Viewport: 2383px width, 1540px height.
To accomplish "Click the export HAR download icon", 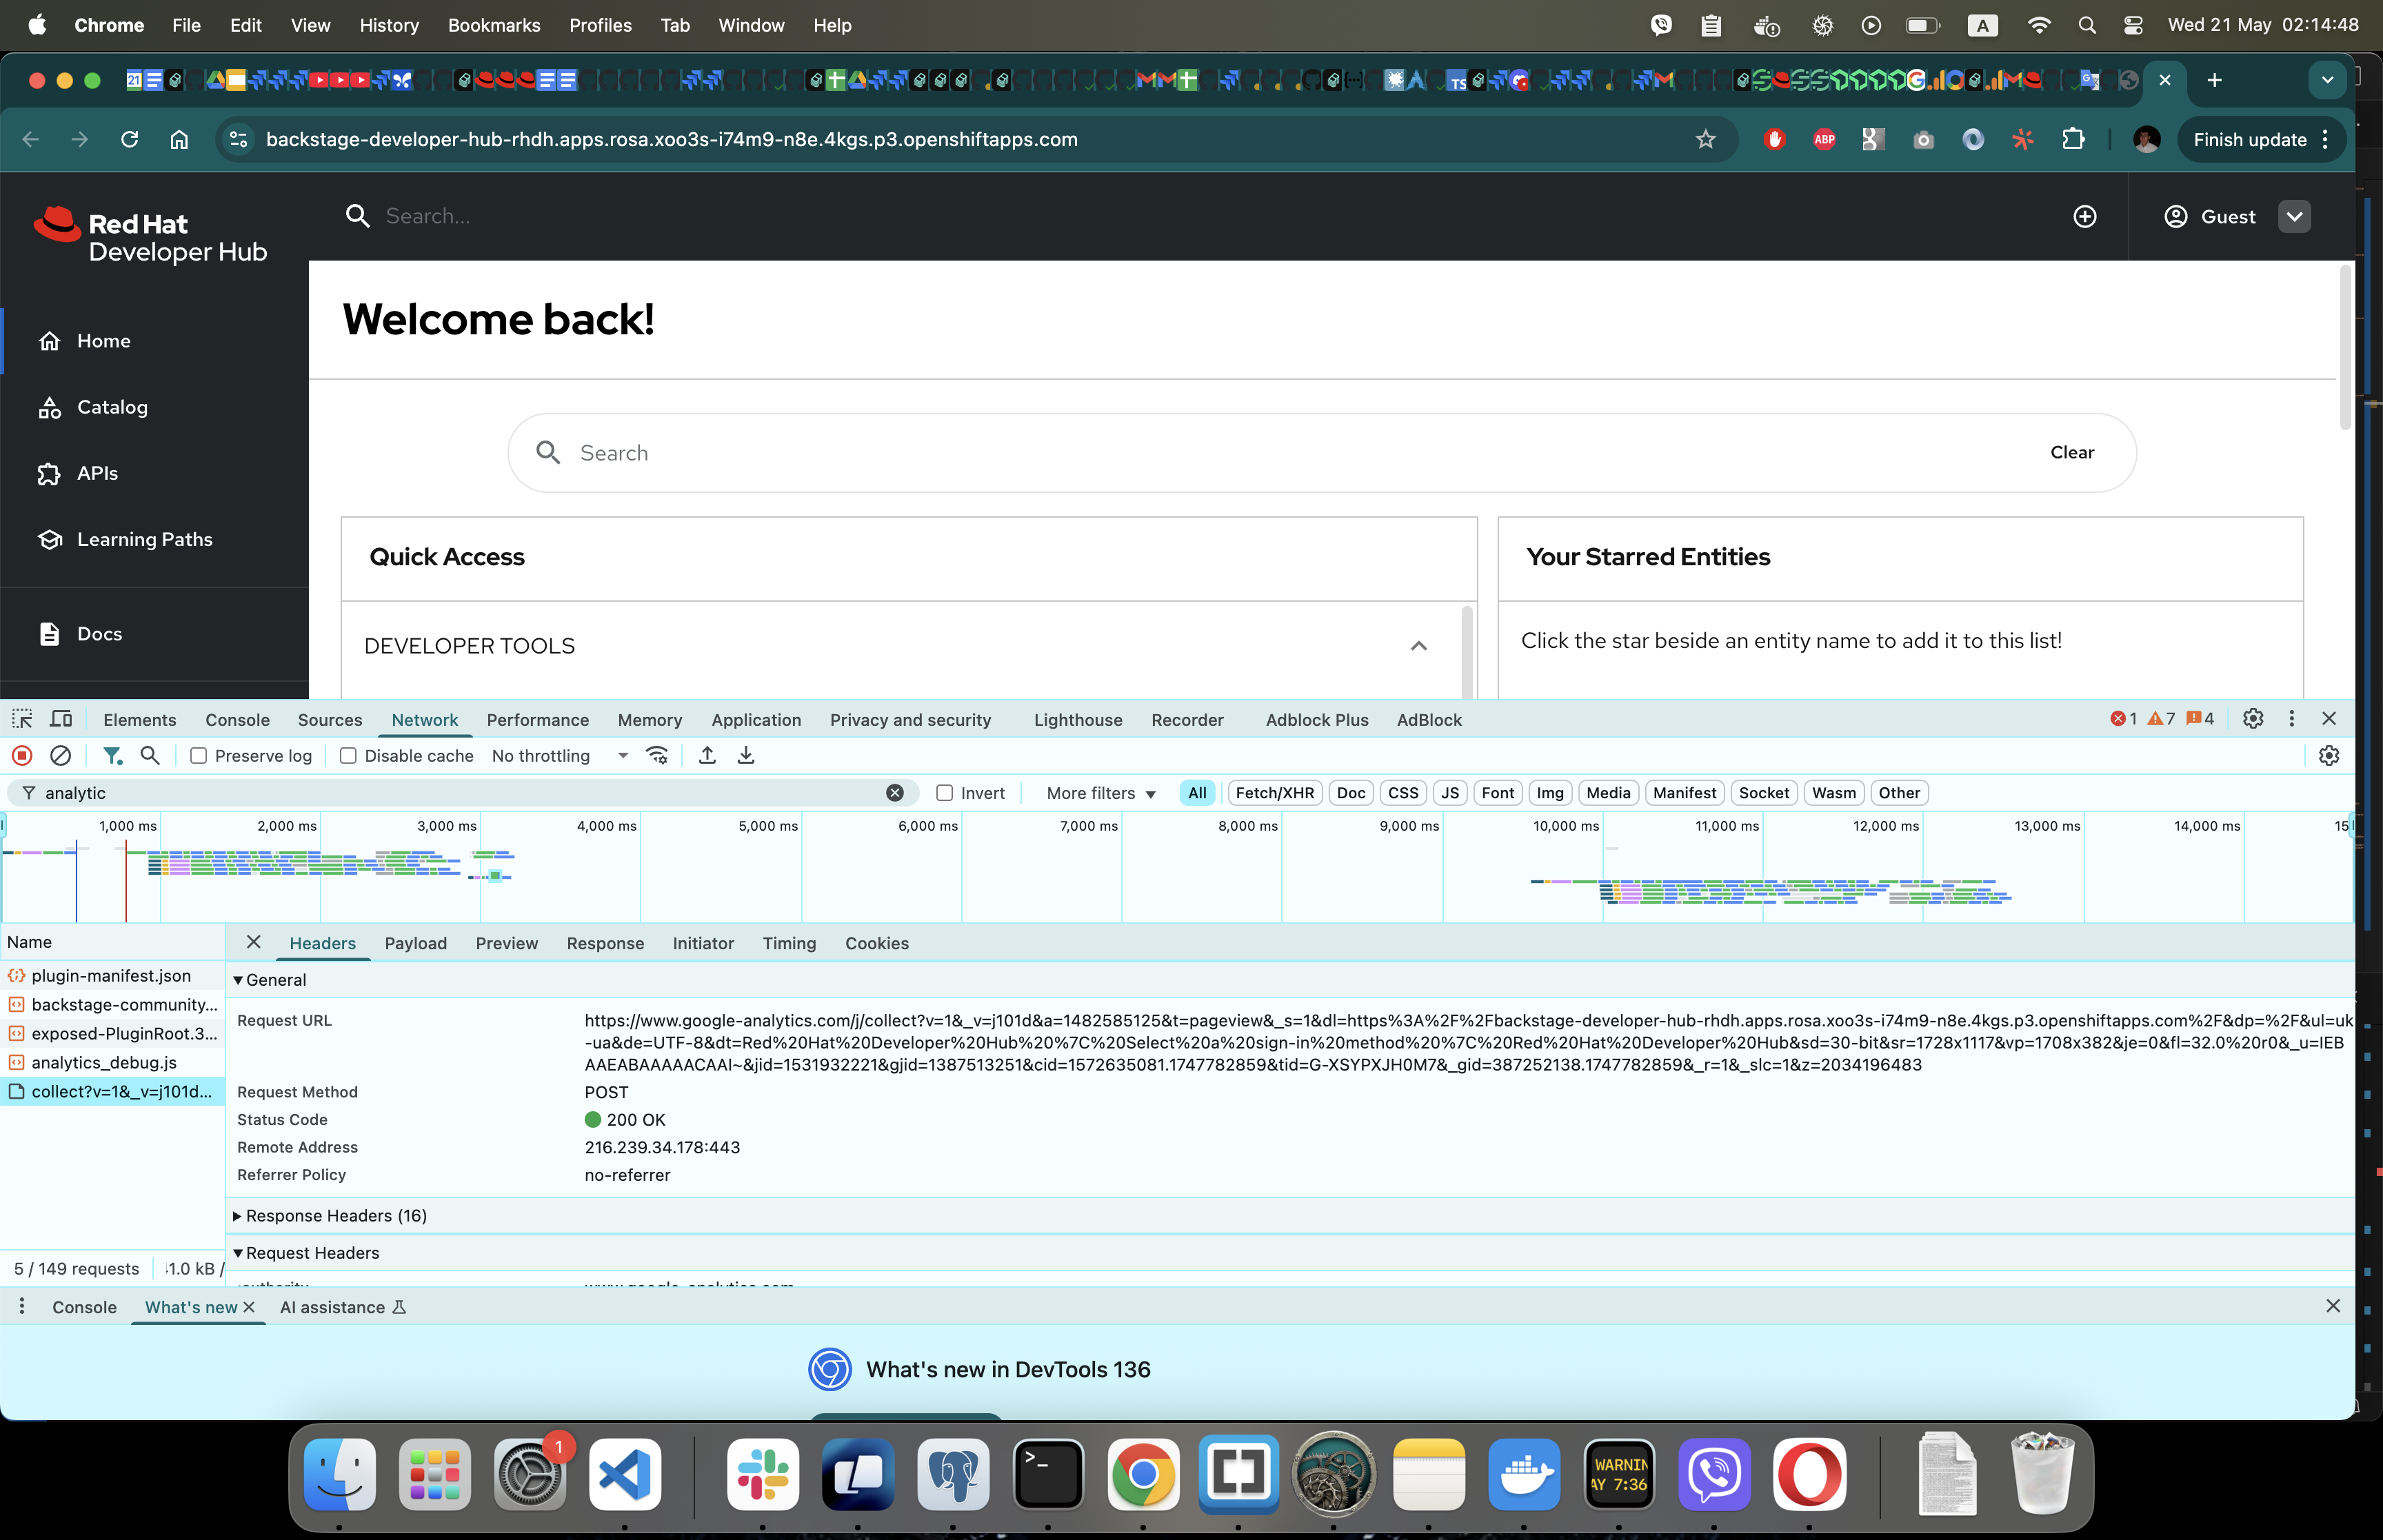I will point(746,756).
